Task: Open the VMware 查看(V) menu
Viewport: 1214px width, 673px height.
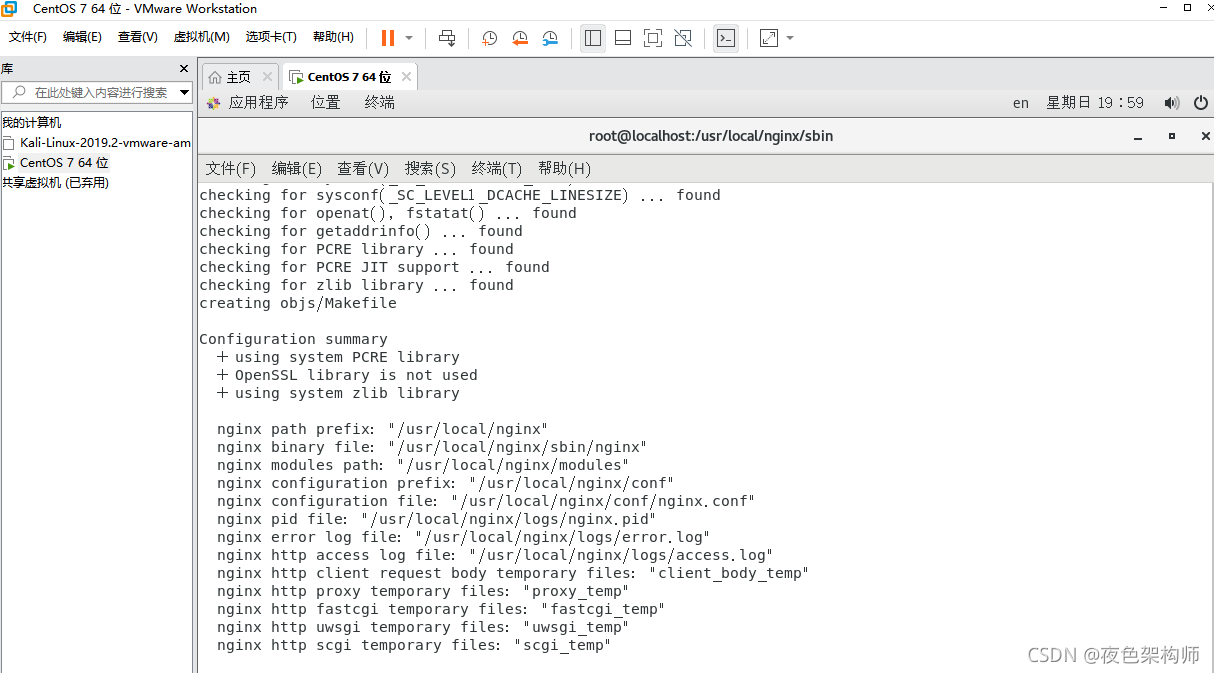Action: (138, 37)
